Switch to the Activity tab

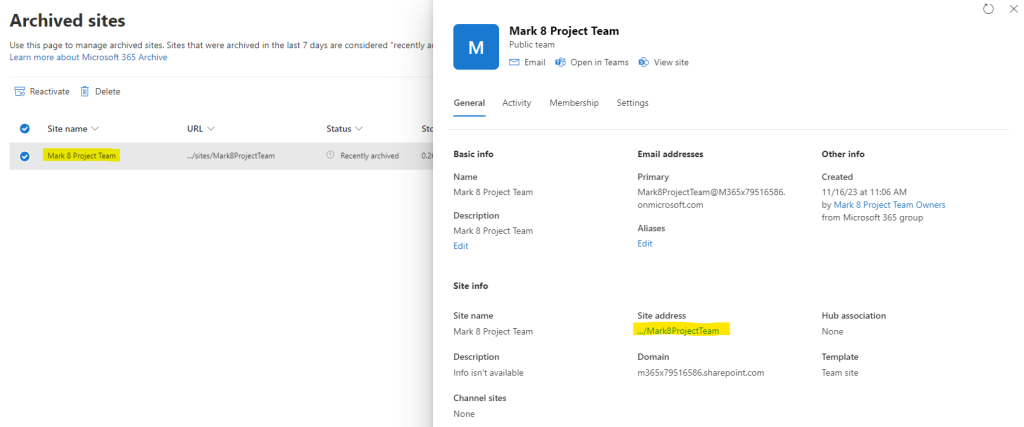tap(517, 103)
